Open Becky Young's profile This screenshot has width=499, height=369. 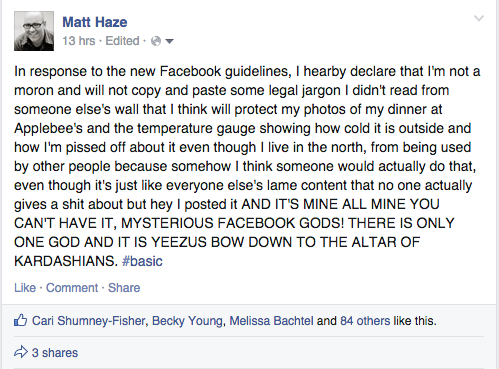(187, 321)
